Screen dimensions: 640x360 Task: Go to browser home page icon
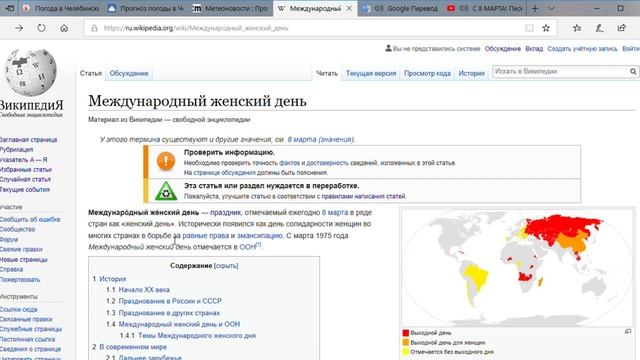click(x=64, y=28)
